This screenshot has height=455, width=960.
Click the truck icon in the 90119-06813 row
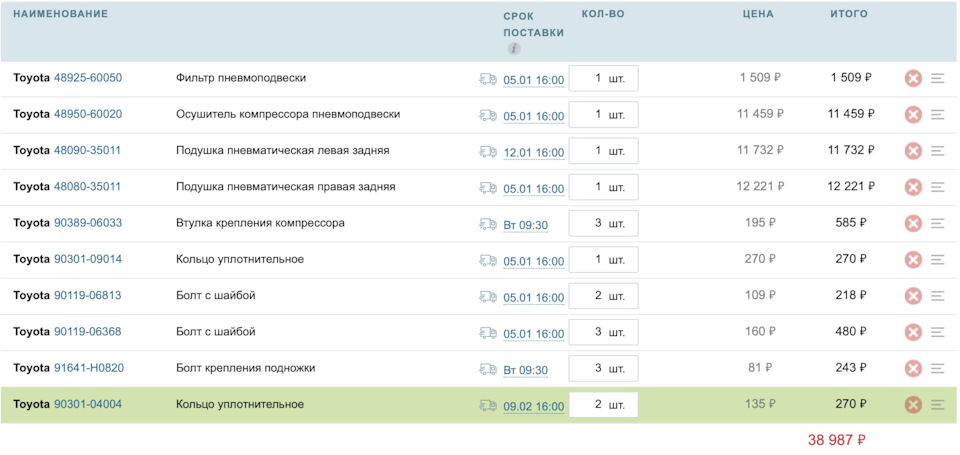(x=488, y=296)
